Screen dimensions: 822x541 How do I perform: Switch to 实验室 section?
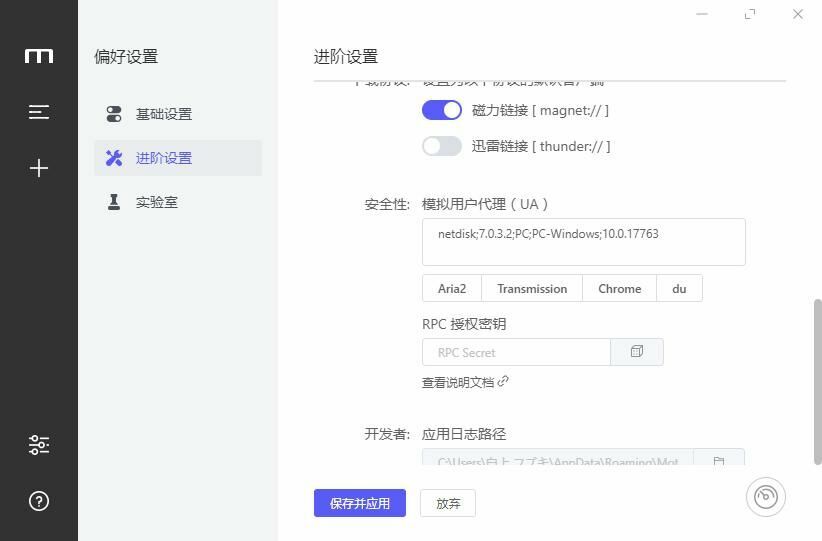[157, 202]
